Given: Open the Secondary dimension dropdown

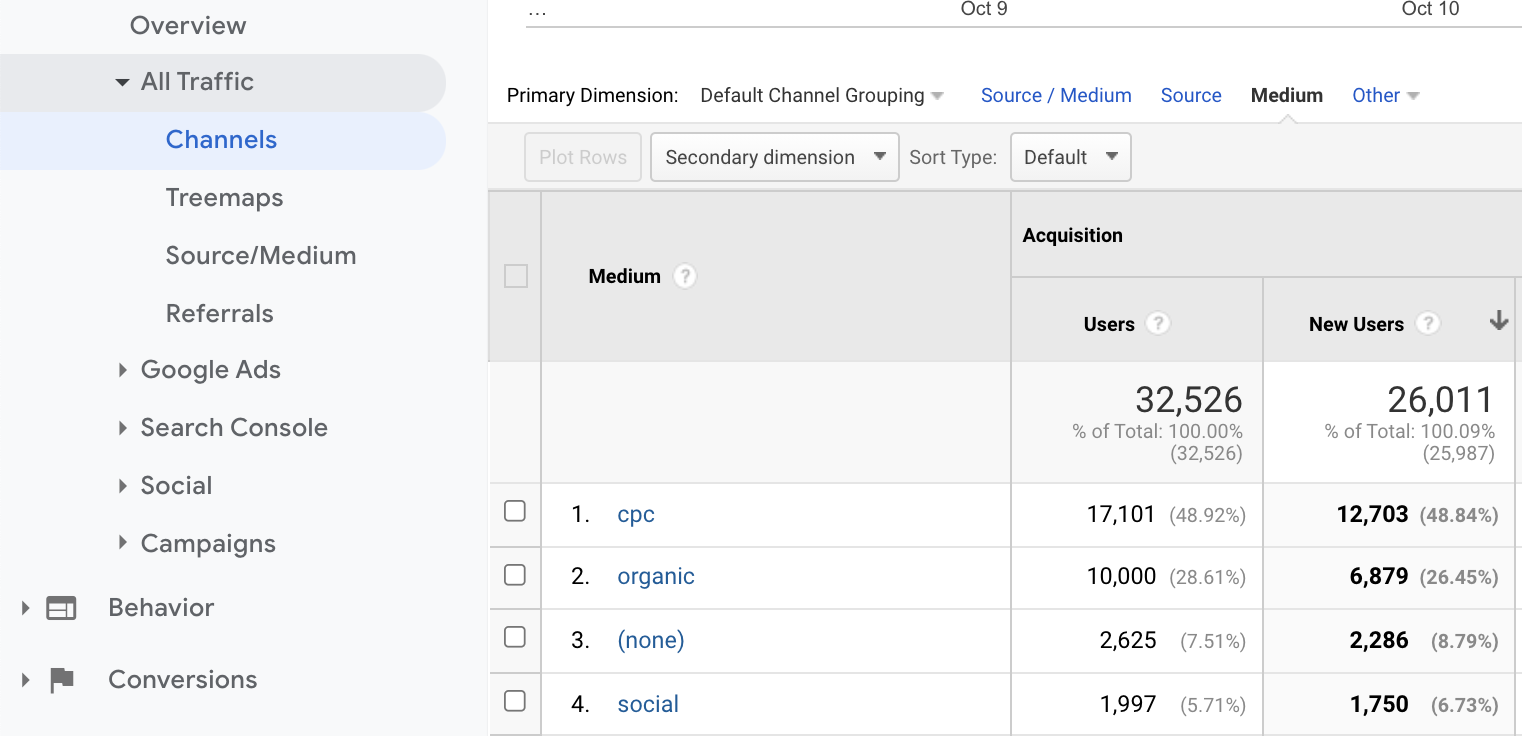Looking at the screenshot, I should 774,157.
